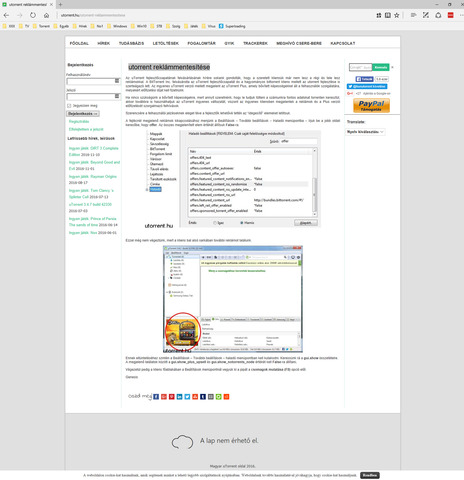Viewport: 464px width, 480px height.
Task: Click the red extension icon in toolbar
Action: (x=450, y=15)
